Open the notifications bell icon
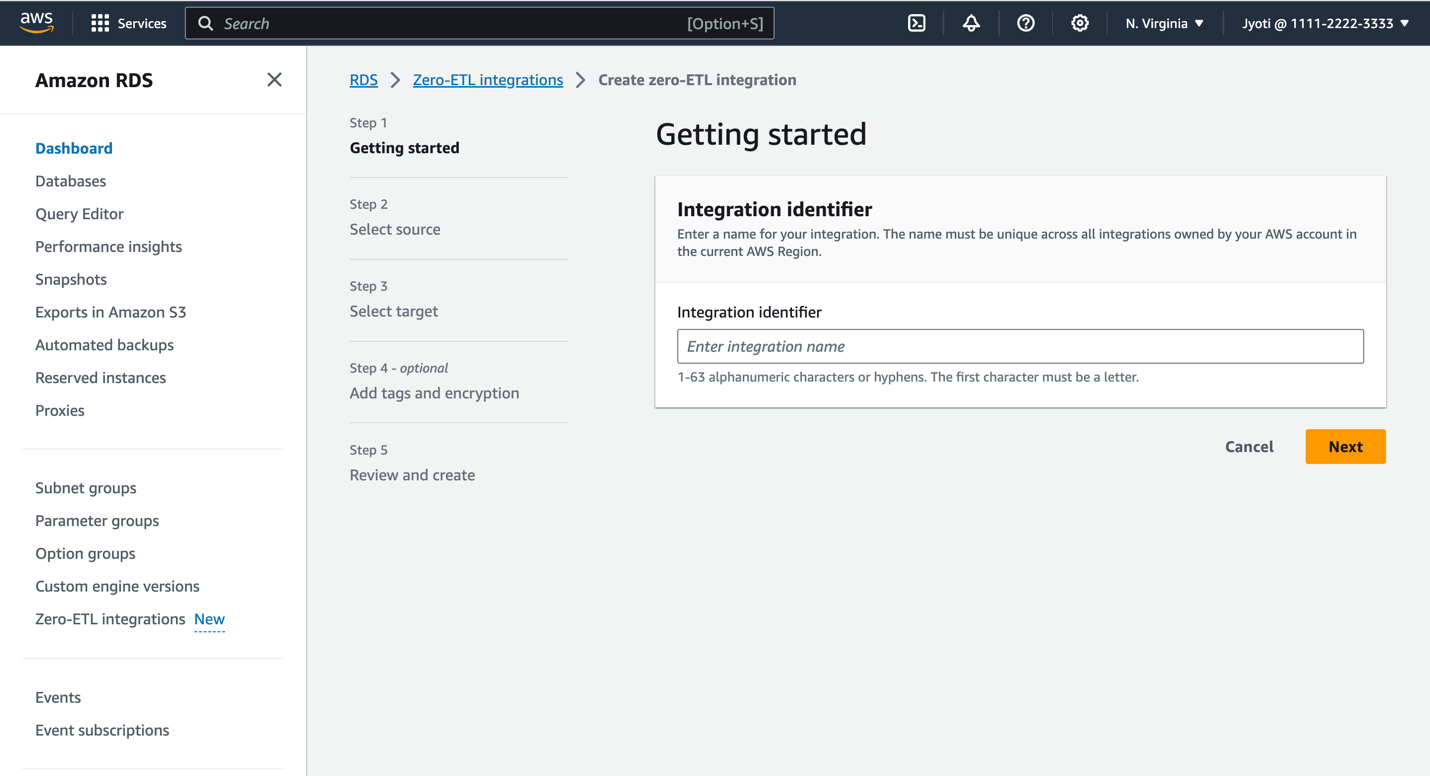The image size is (1430, 776). pos(971,23)
